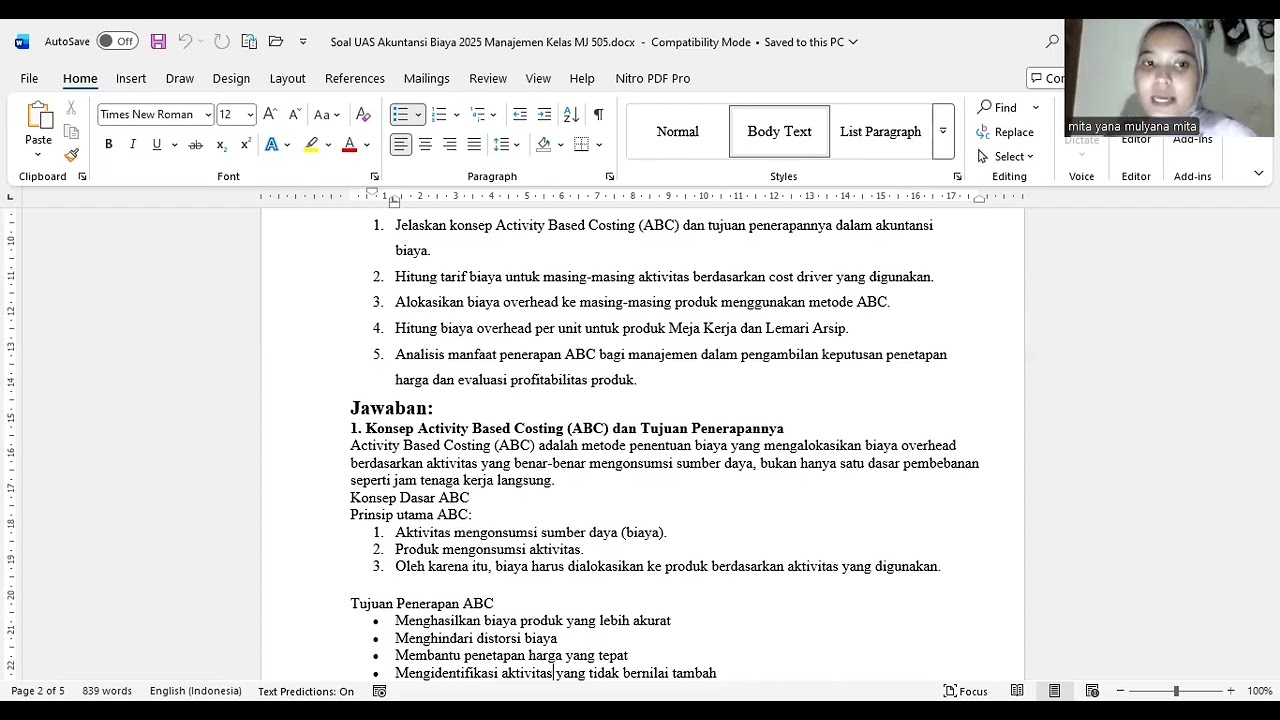Align text to the right
1280x720 pixels.
(450, 145)
